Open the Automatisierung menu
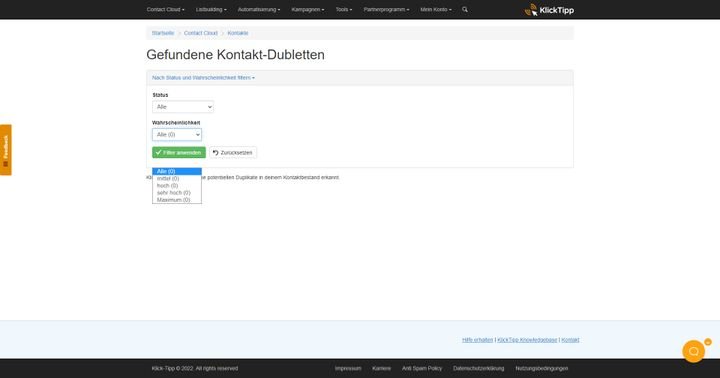Image resolution: width=720 pixels, height=378 pixels. [259, 10]
